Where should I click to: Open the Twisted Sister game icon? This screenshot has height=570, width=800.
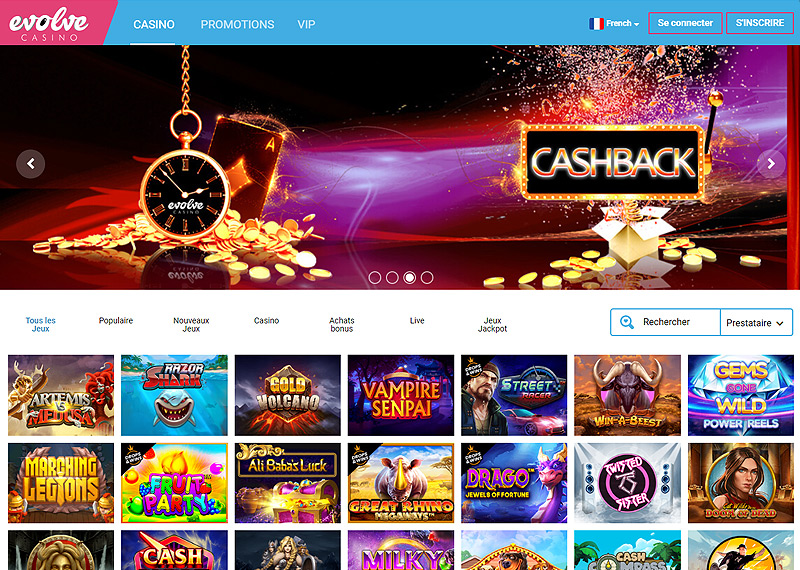628,483
